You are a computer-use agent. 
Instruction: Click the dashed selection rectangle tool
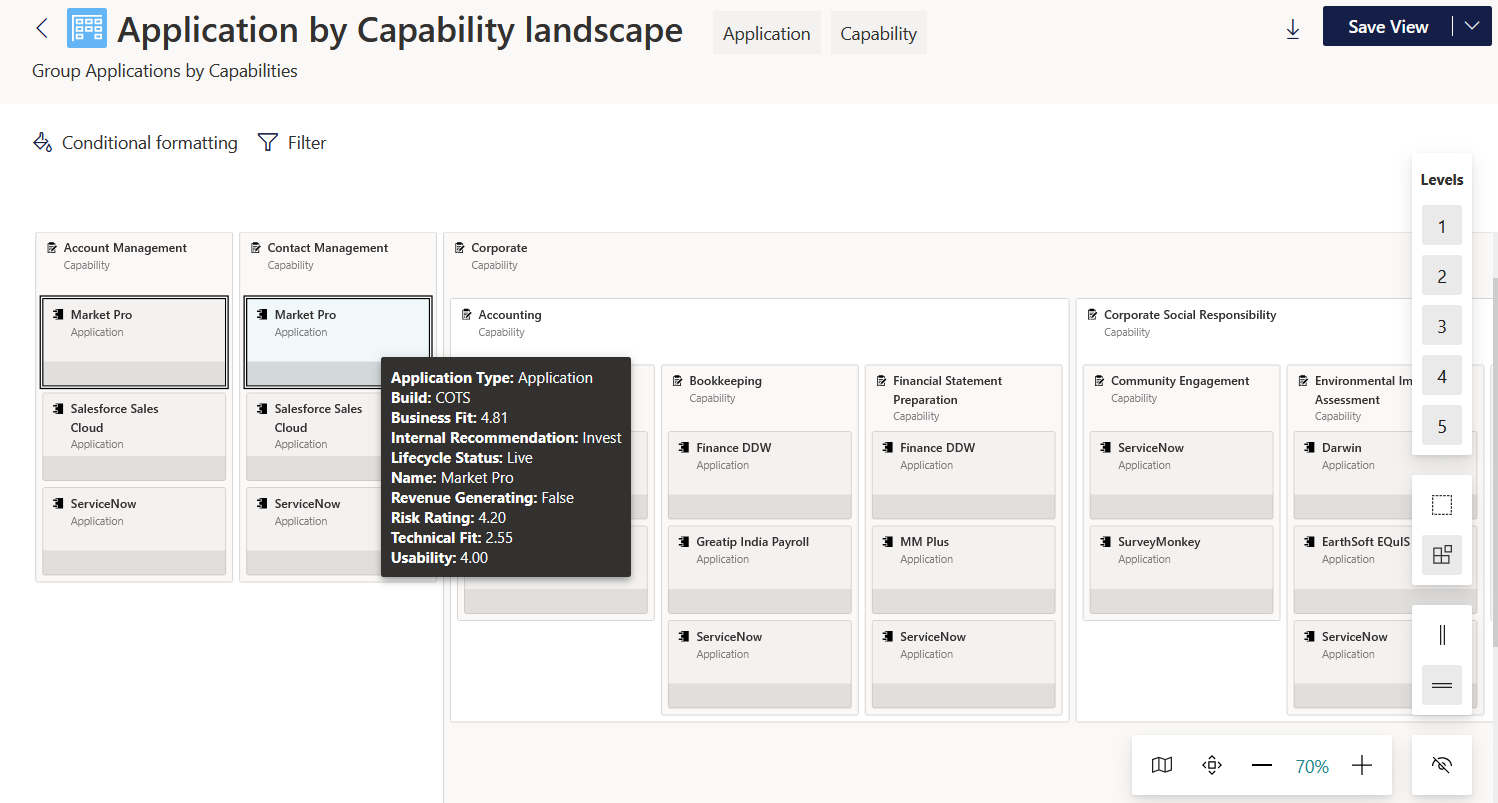[1442, 505]
